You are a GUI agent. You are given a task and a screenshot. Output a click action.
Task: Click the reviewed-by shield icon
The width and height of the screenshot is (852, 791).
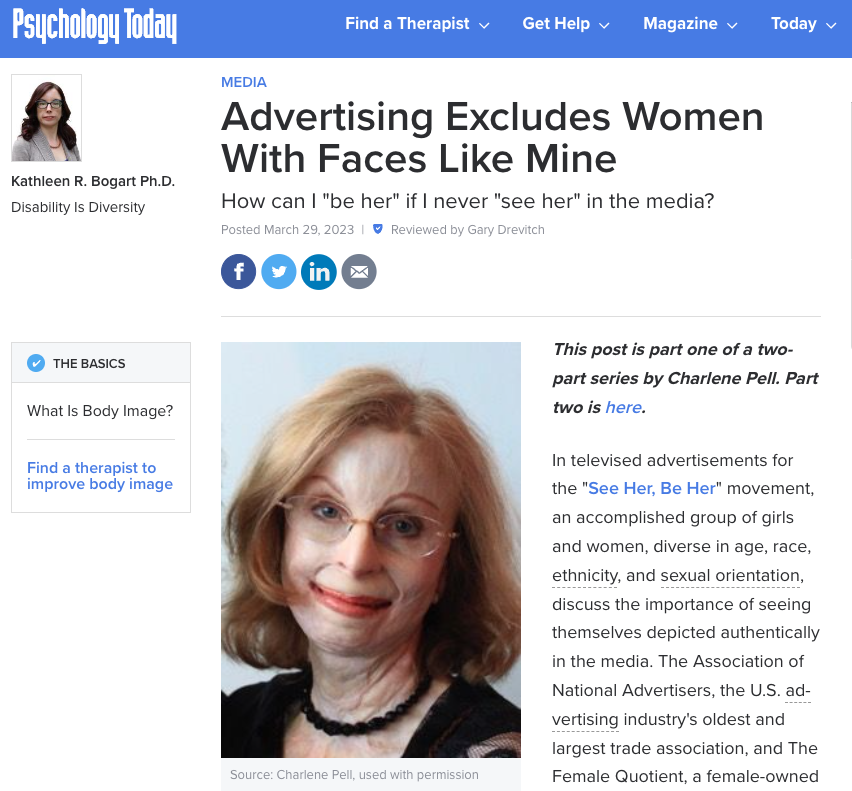click(x=377, y=229)
